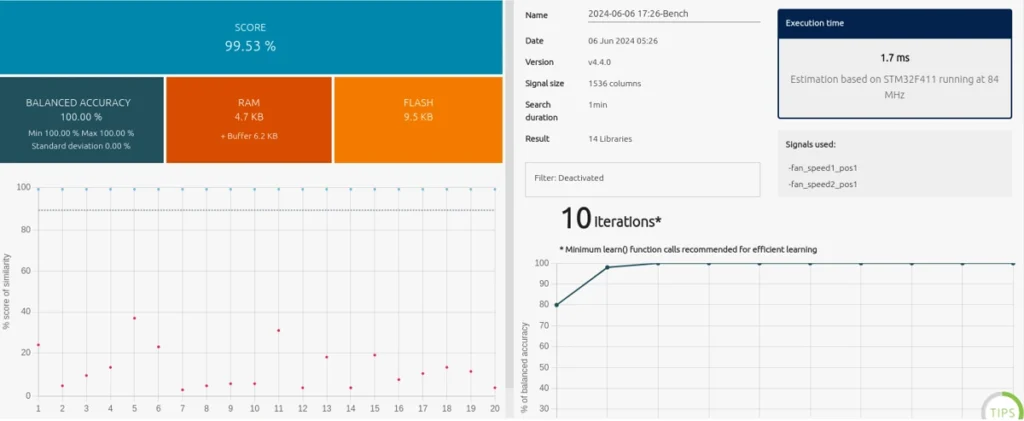Click the signal size '1536 columns' value

pyautogui.click(x=615, y=84)
